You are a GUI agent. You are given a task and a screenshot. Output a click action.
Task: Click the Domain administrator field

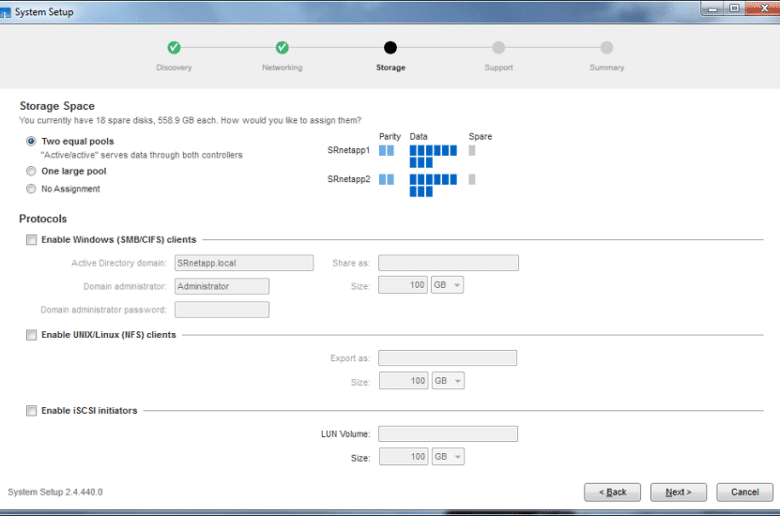tap(222, 286)
